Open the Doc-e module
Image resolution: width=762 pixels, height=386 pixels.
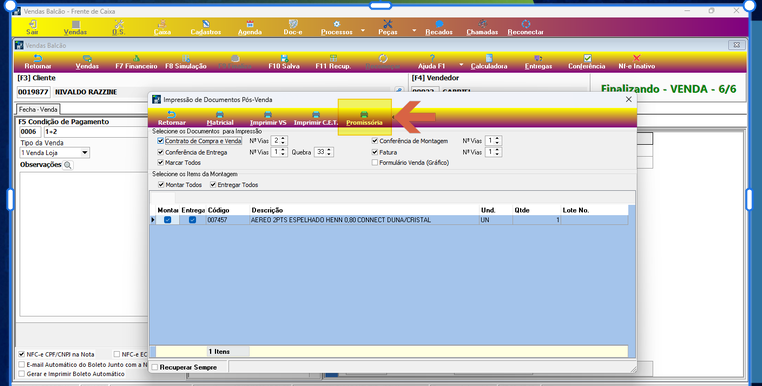click(x=293, y=27)
